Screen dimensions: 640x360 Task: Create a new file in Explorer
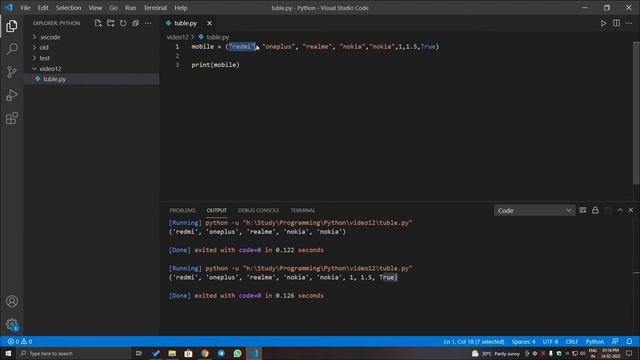(x=98, y=23)
